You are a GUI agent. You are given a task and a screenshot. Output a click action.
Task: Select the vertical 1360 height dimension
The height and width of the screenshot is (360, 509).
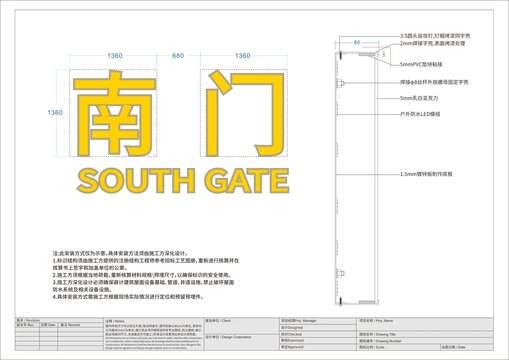[x=55, y=113]
